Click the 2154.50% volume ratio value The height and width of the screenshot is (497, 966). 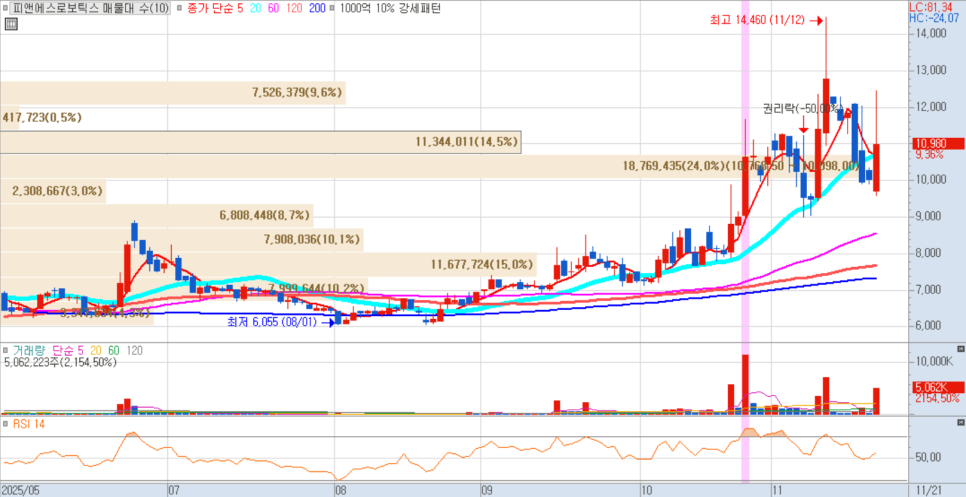936,398
